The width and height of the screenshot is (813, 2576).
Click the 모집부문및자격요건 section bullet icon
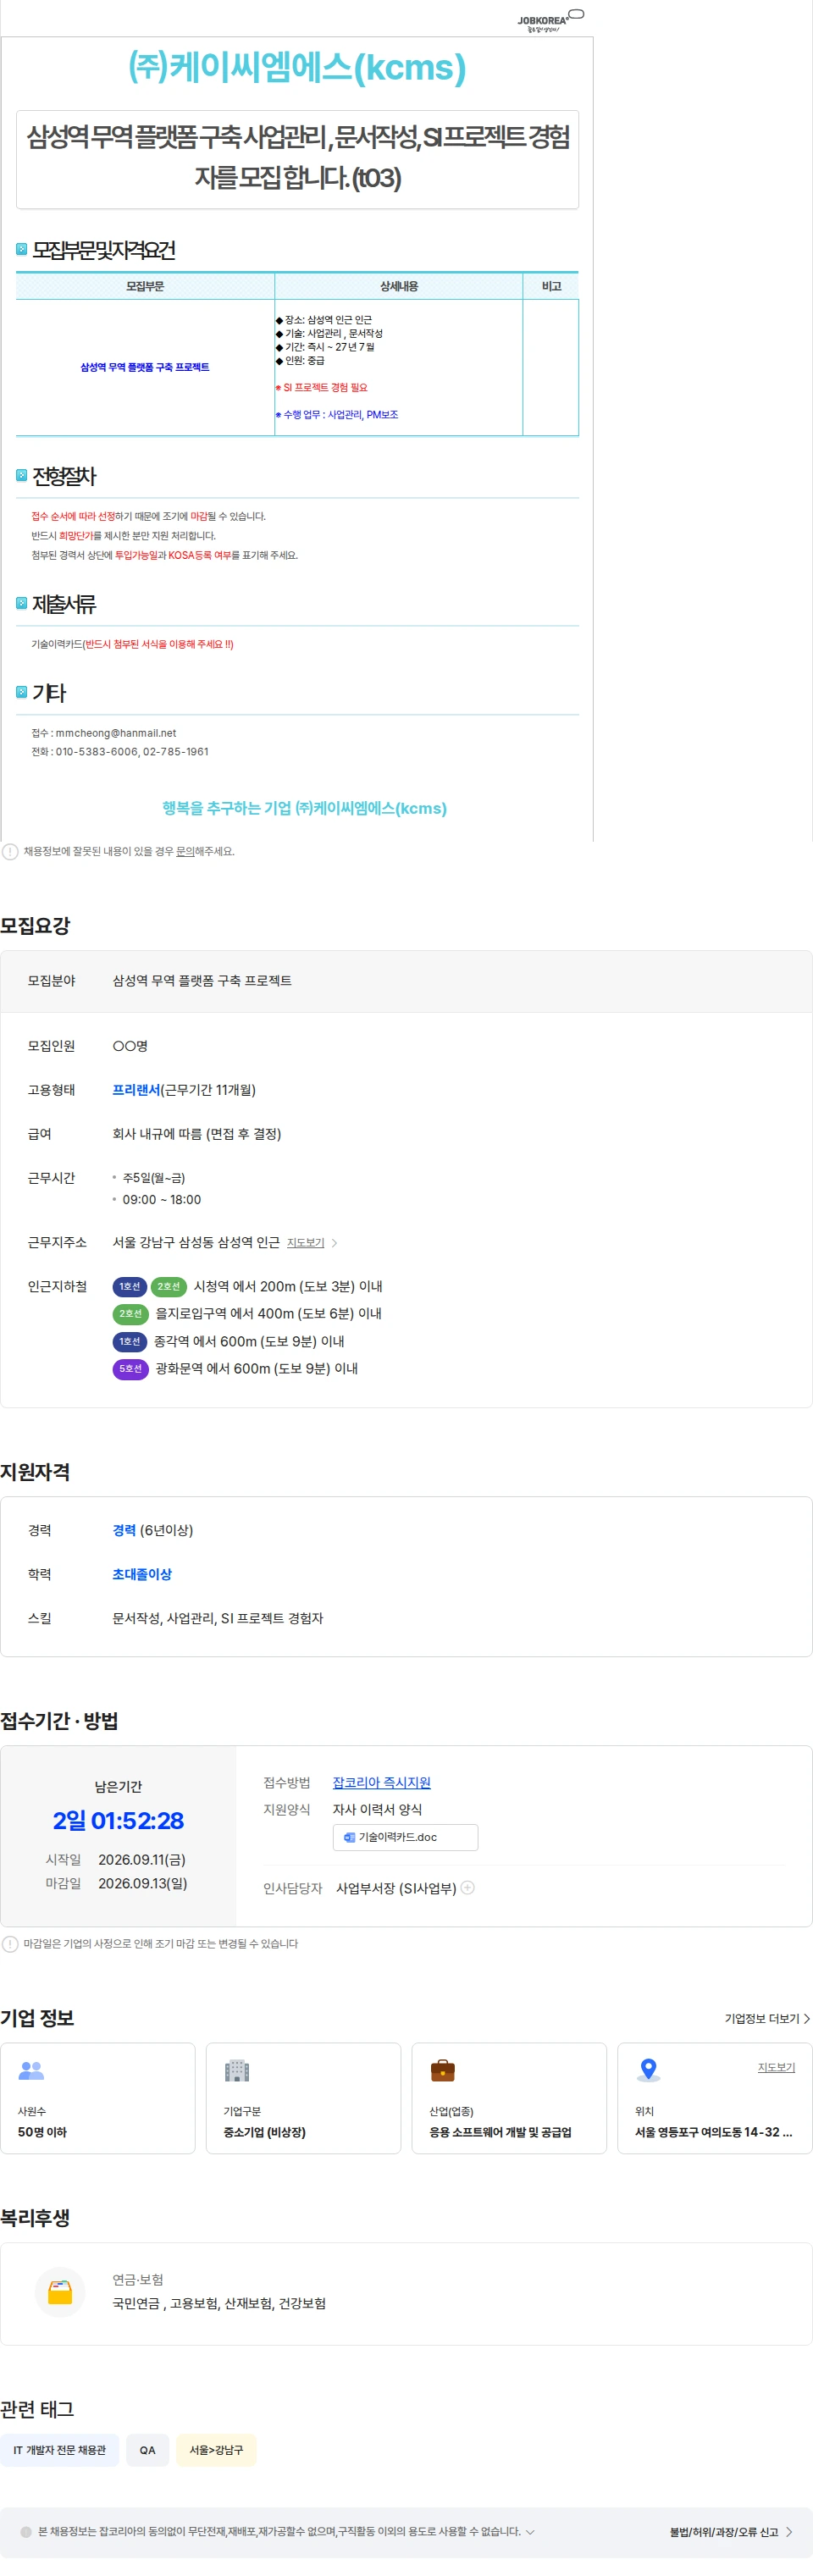pyautogui.click(x=22, y=249)
